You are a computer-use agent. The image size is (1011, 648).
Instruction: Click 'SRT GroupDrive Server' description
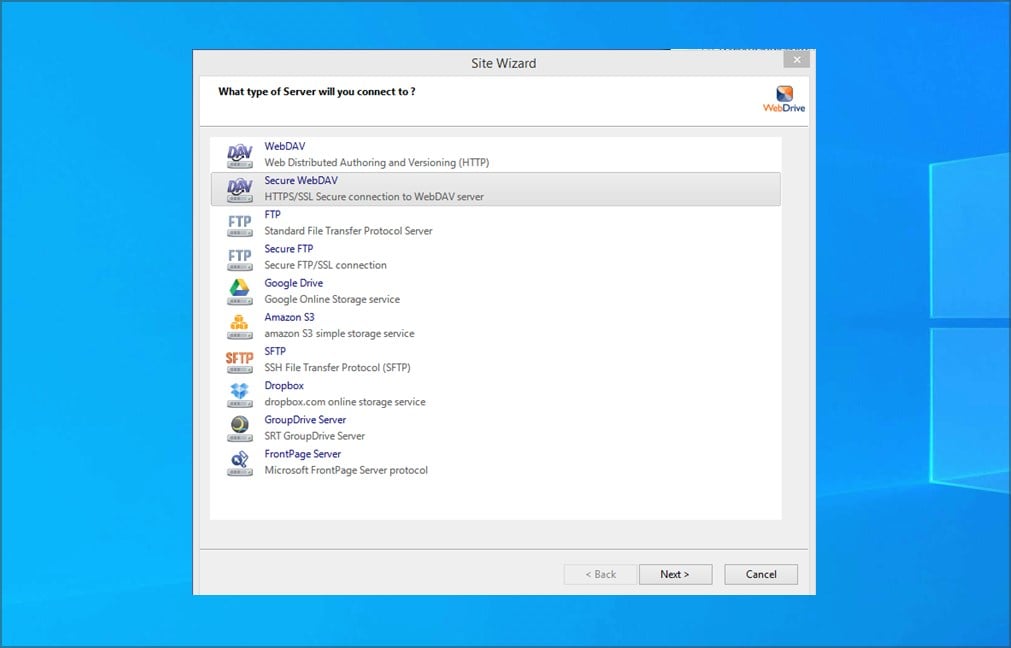coord(315,436)
